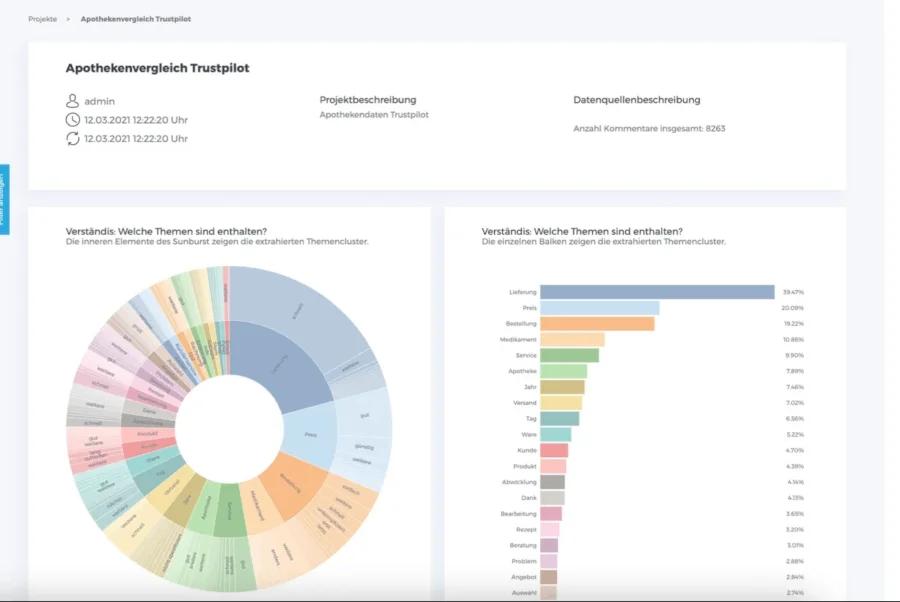Click the Lieferung label on the bar axis
900x602 pixels.
pyautogui.click(x=522, y=292)
